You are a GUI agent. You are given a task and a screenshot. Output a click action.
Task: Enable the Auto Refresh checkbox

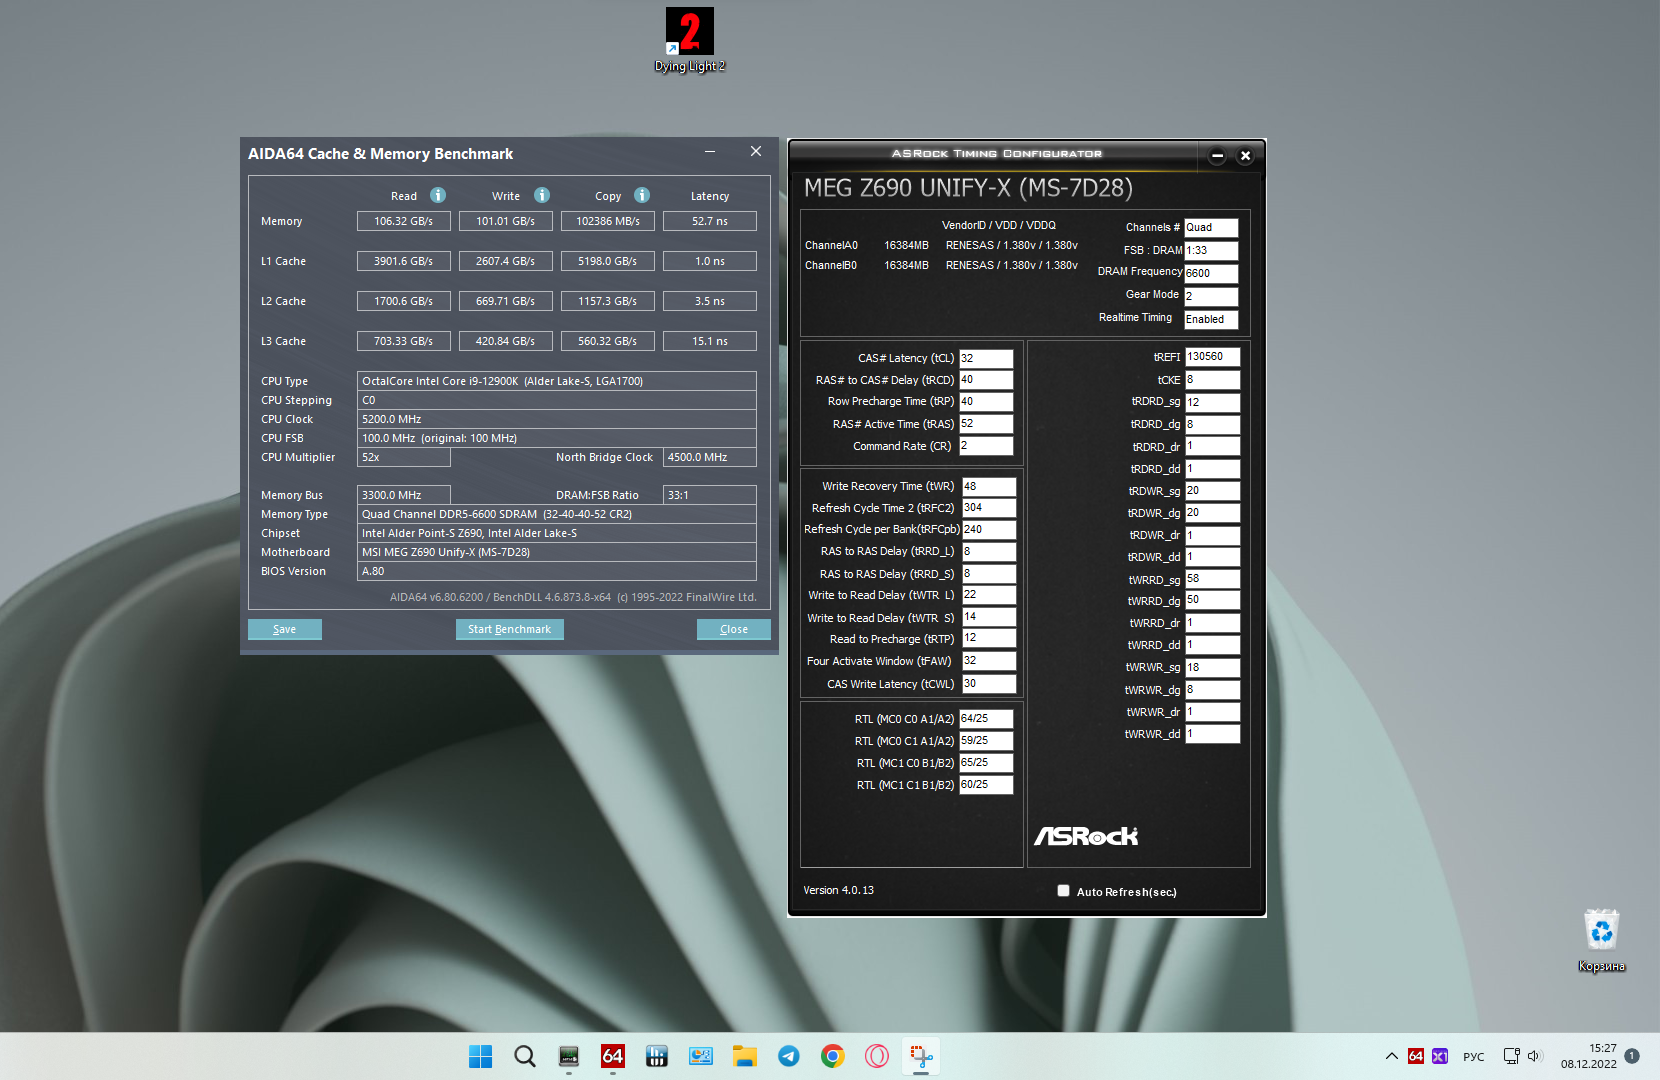coord(1064,891)
